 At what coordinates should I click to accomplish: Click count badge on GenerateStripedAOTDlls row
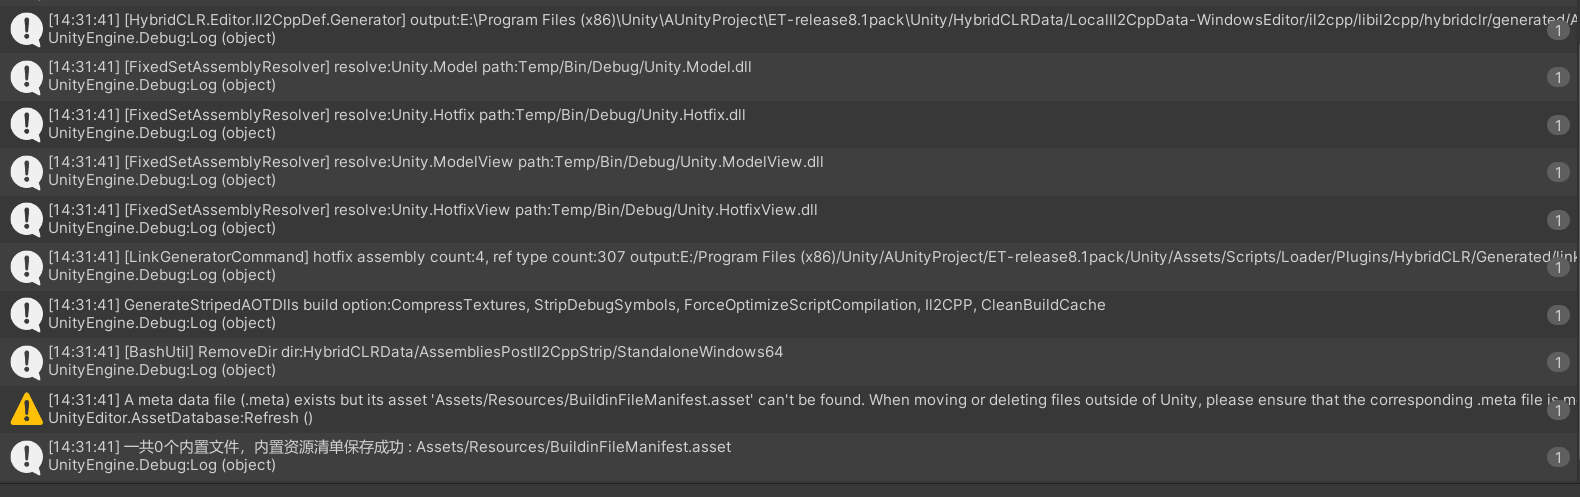pos(1558,315)
